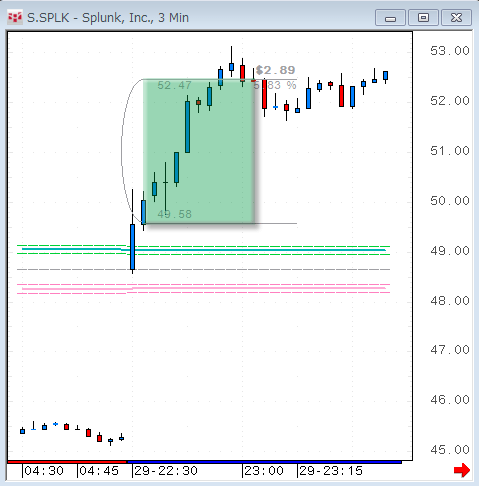Click the '52.47' upper price label
The width and height of the screenshot is (479, 486).
pos(174,85)
